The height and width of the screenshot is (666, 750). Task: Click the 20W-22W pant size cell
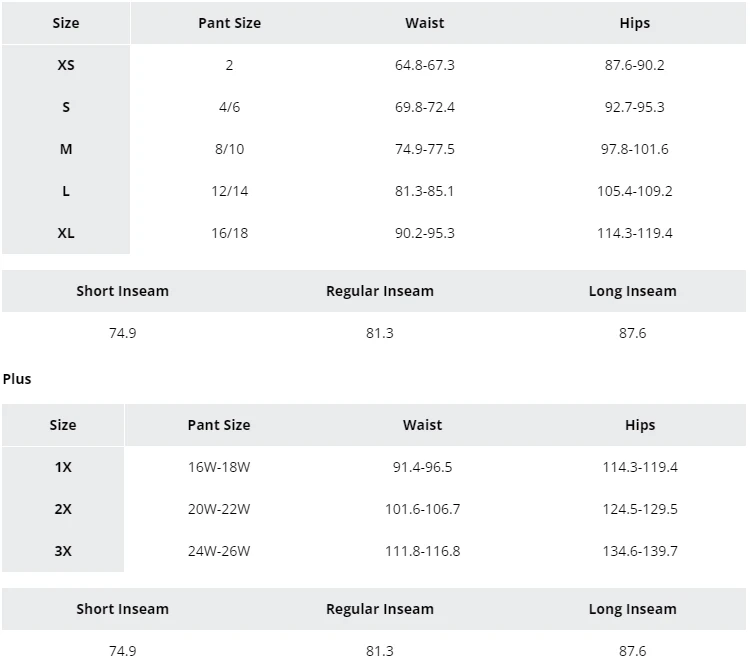tap(219, 509)
